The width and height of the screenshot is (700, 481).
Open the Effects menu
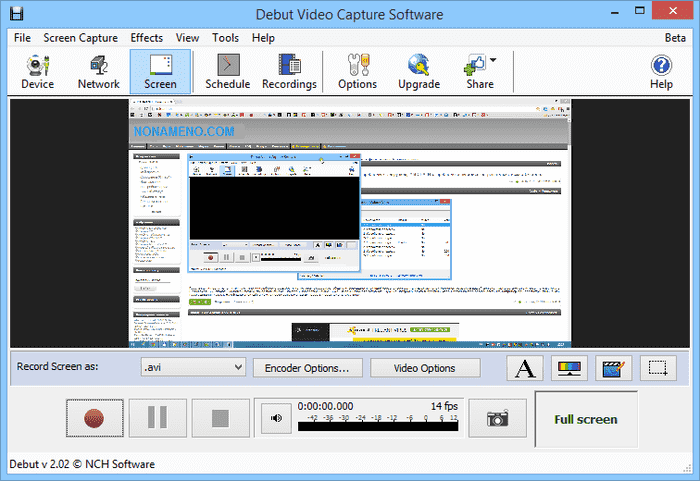coord(146,38)
